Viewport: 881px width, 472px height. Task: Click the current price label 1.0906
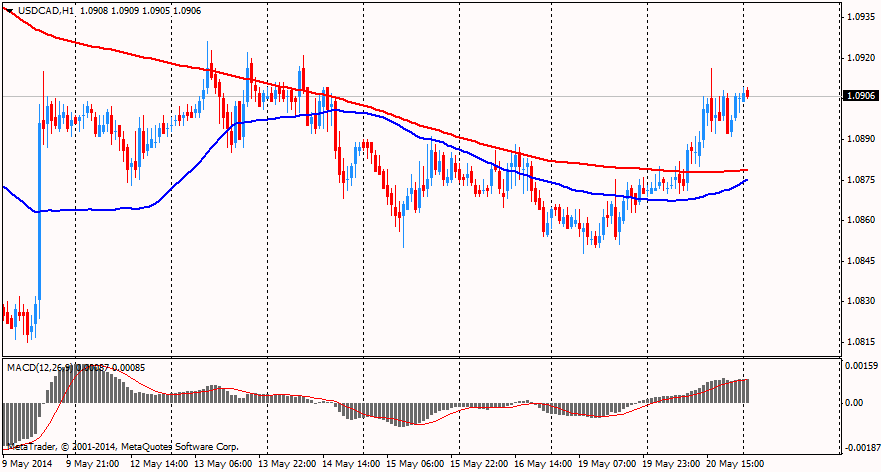(x=860, y=96)
